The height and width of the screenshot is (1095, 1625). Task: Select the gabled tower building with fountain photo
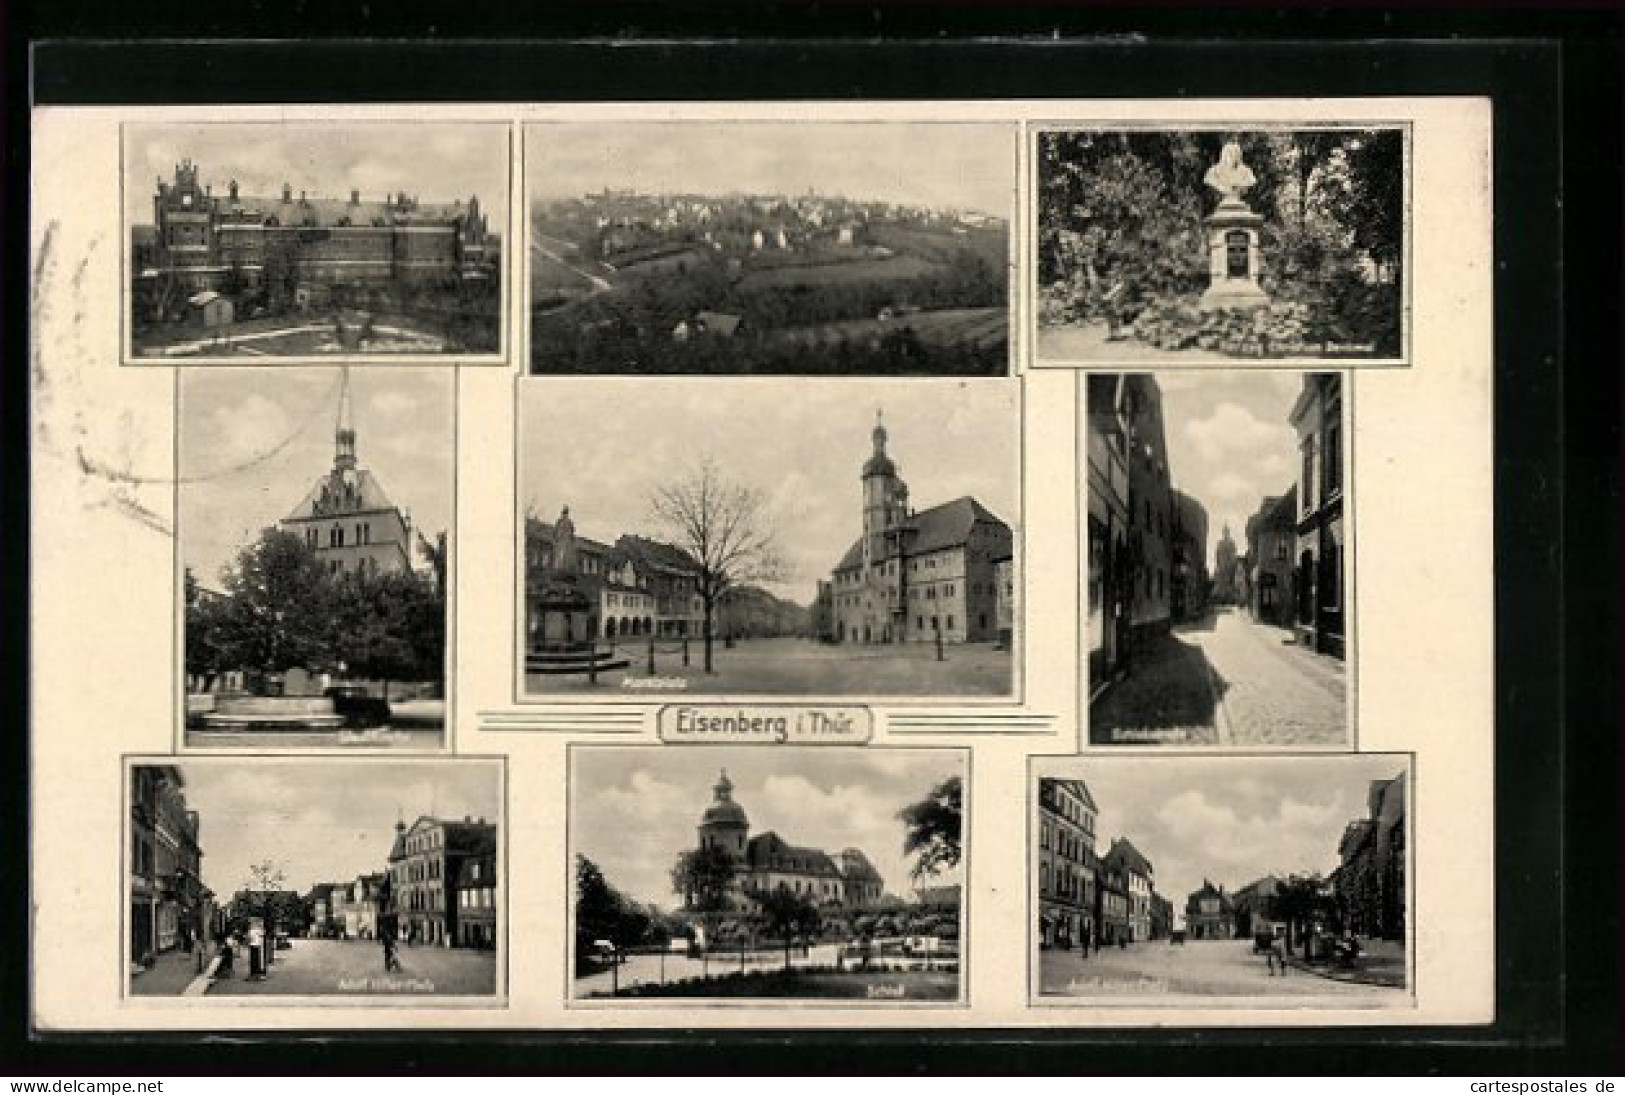(x=315, y=557)
